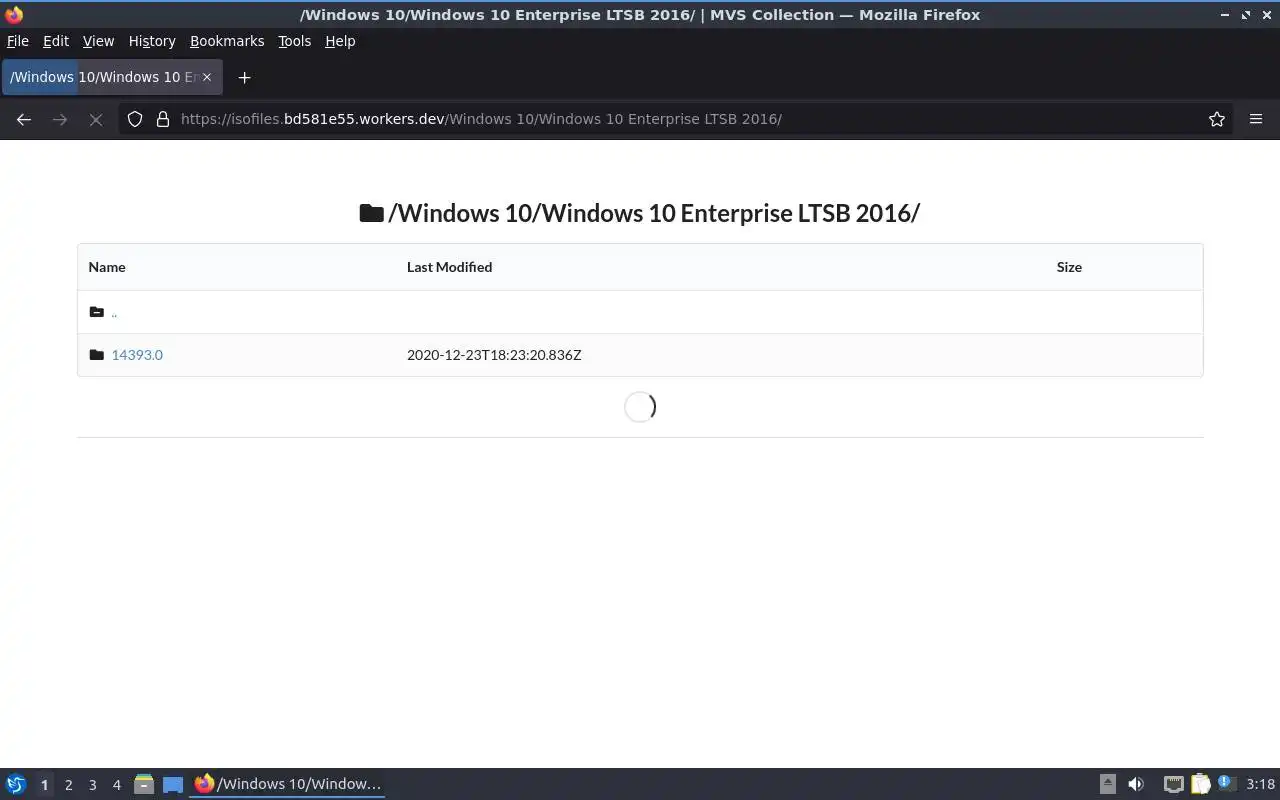Click the disabled forward arrow button
Screen dimensions: 1280x800
click(60, 119)
